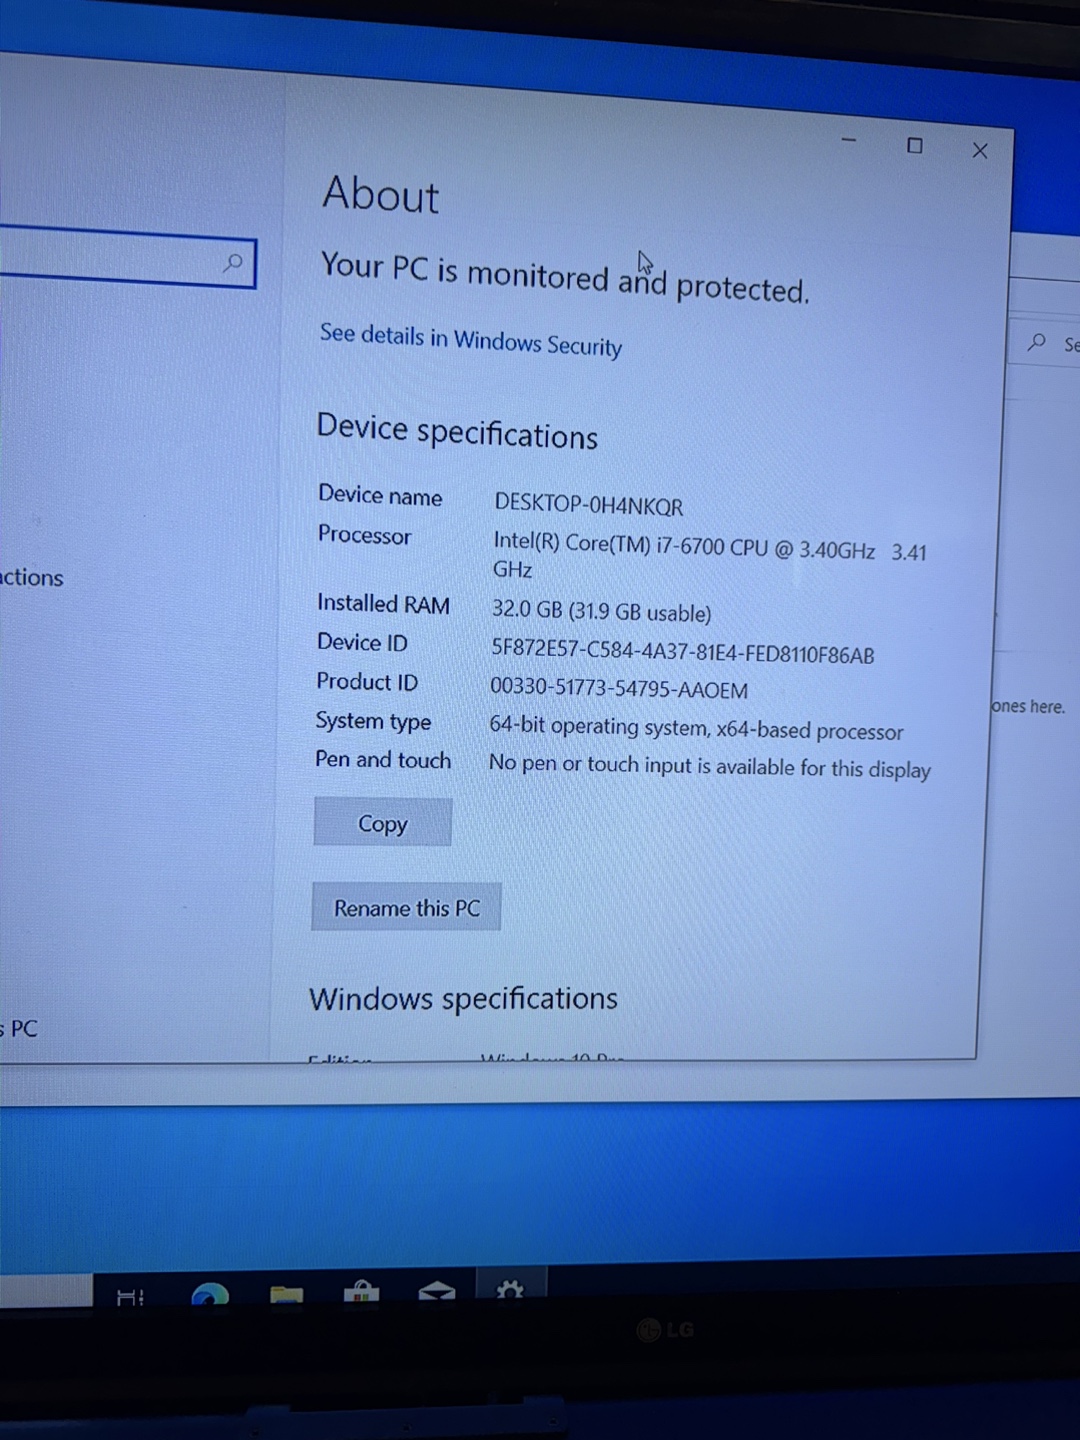Click installed RAM value 32.0 GB

(601, 611)
